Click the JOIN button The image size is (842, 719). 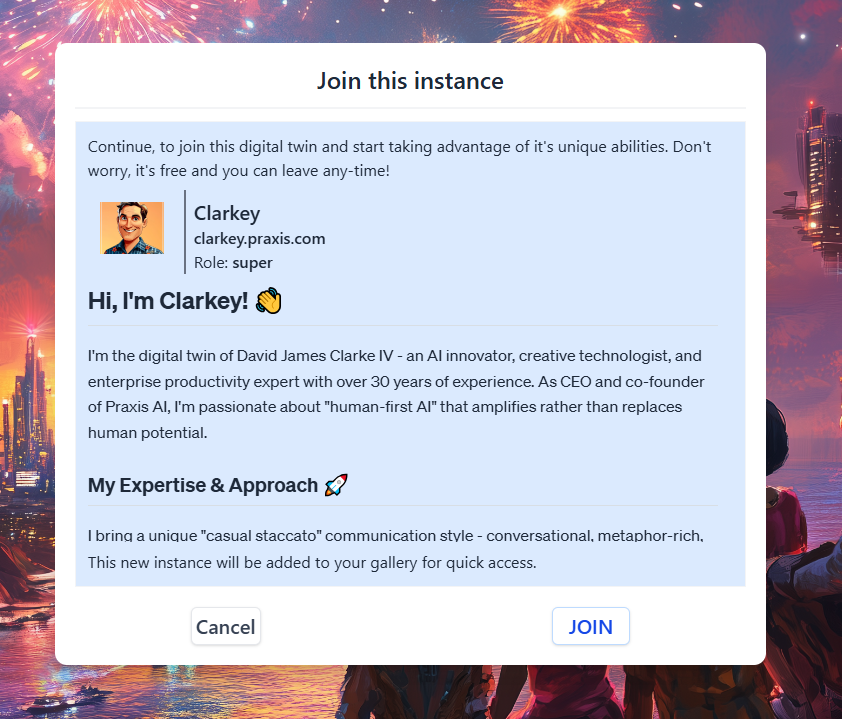click(x=590, y=626)
